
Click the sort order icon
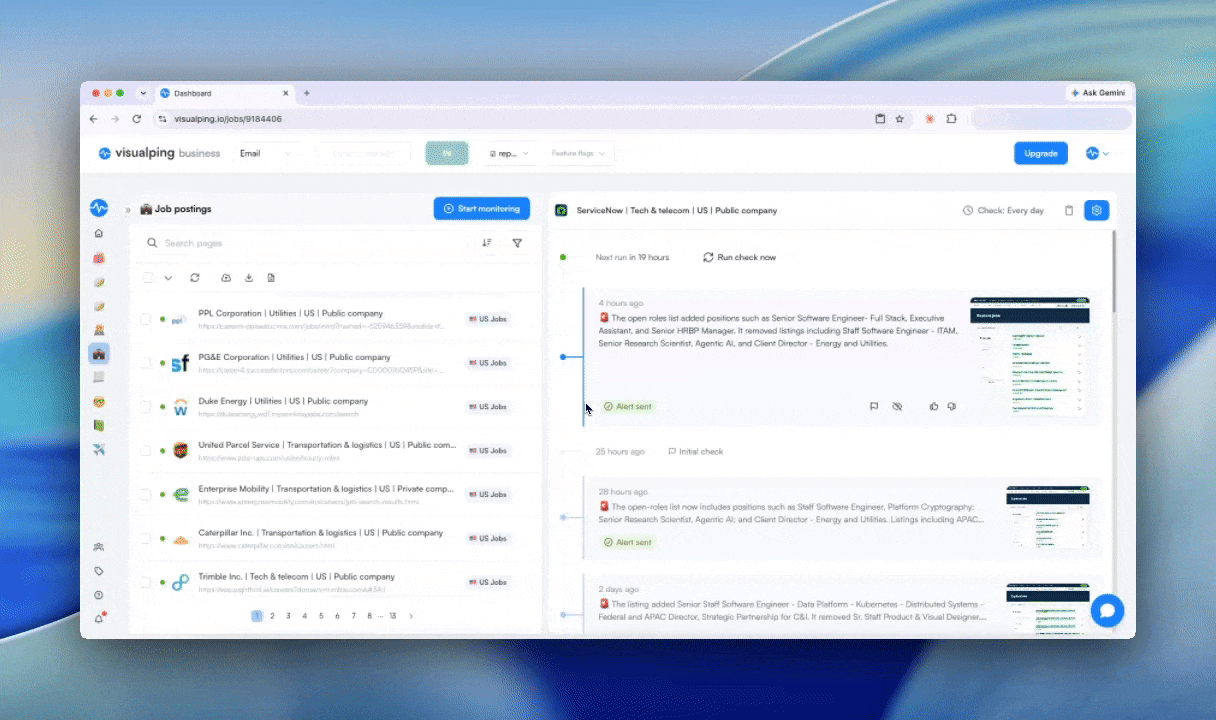[487, 243]
